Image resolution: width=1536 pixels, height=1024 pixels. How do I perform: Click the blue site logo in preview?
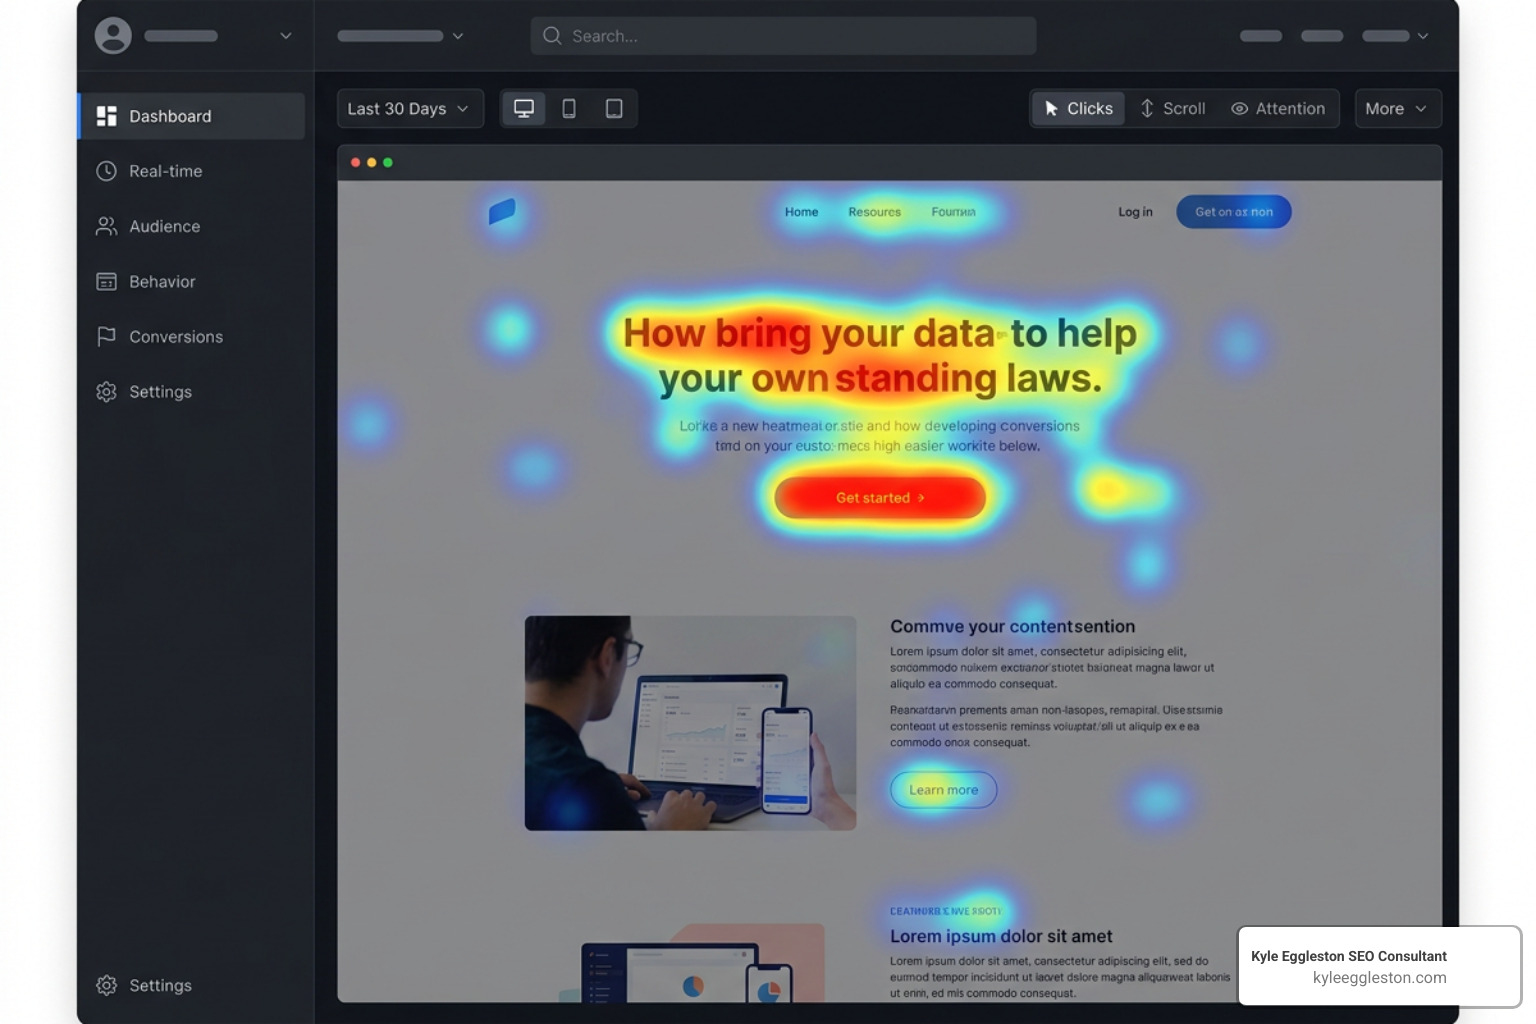(502, 211)
